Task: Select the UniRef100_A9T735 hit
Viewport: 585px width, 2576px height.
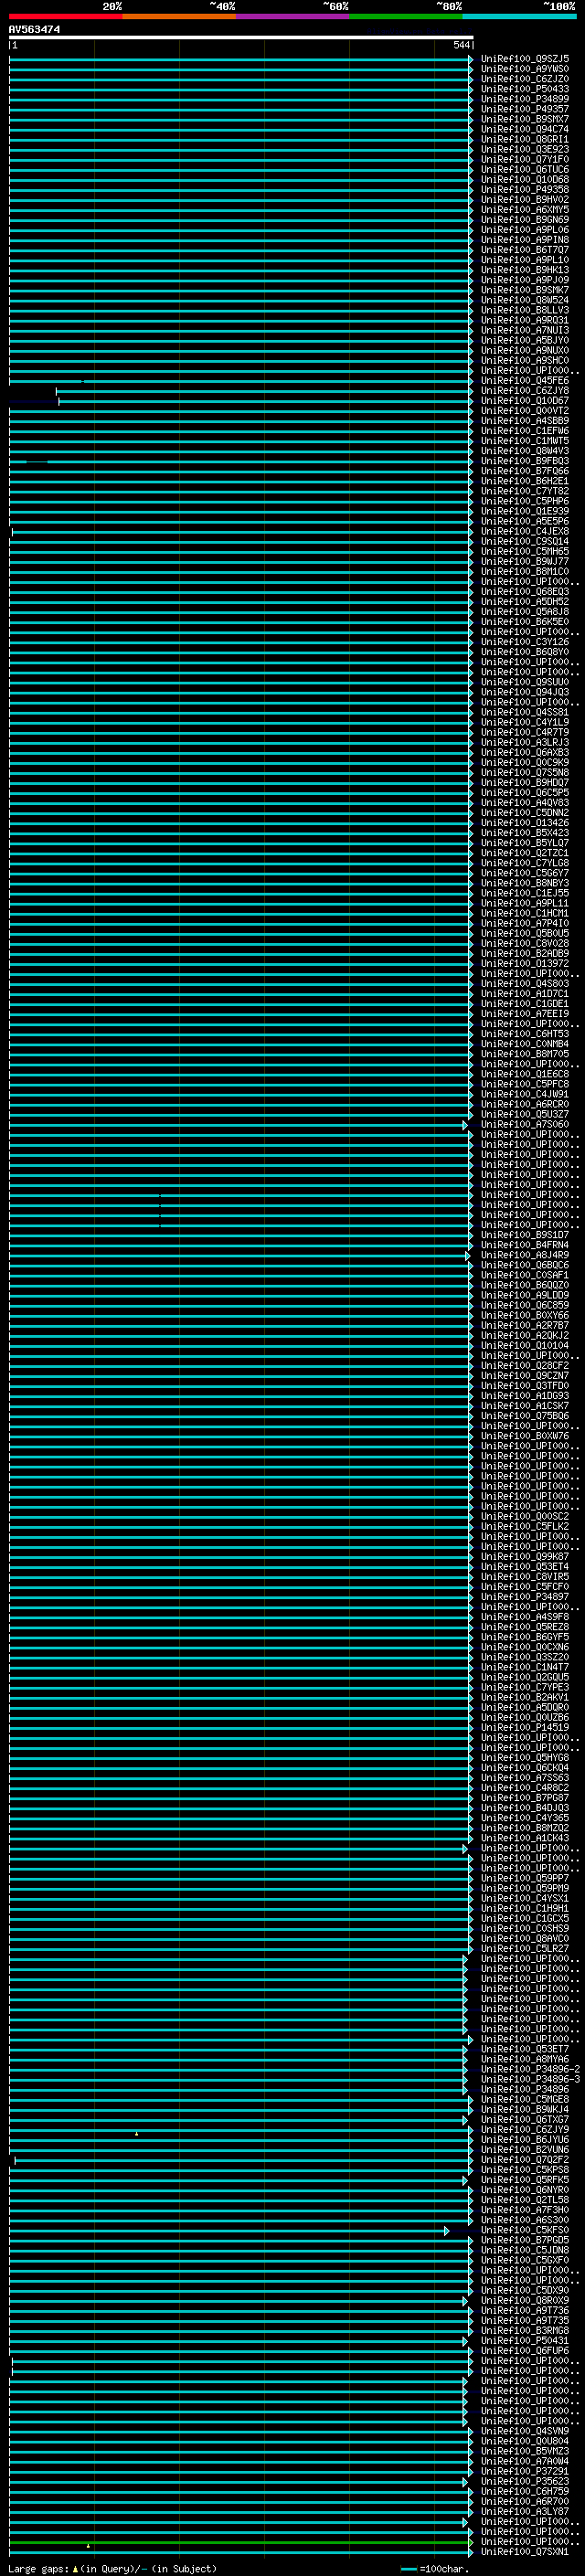Action: tap(525, 2321)
